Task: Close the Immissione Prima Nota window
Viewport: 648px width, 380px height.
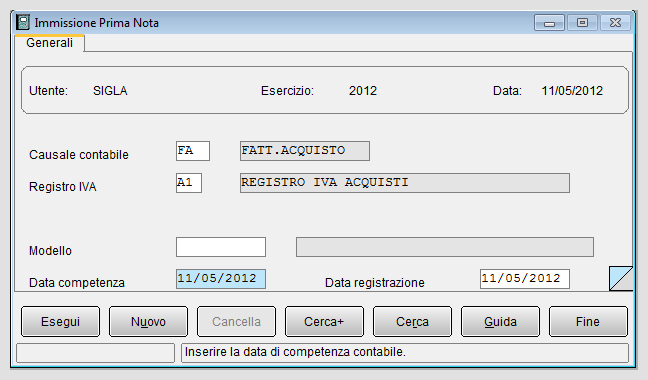Action: pyautogui.click(x=615, y=23)
